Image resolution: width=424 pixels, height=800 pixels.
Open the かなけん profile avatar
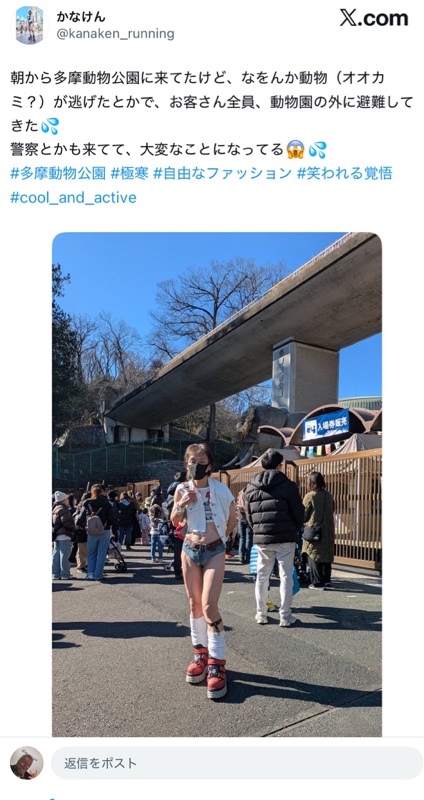[29, 25]
